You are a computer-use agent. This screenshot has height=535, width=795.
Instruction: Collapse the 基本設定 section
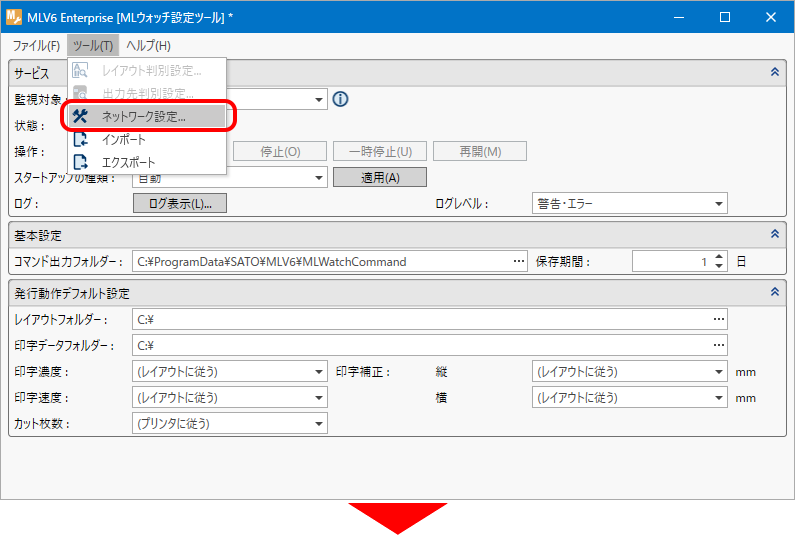point(775,234)
